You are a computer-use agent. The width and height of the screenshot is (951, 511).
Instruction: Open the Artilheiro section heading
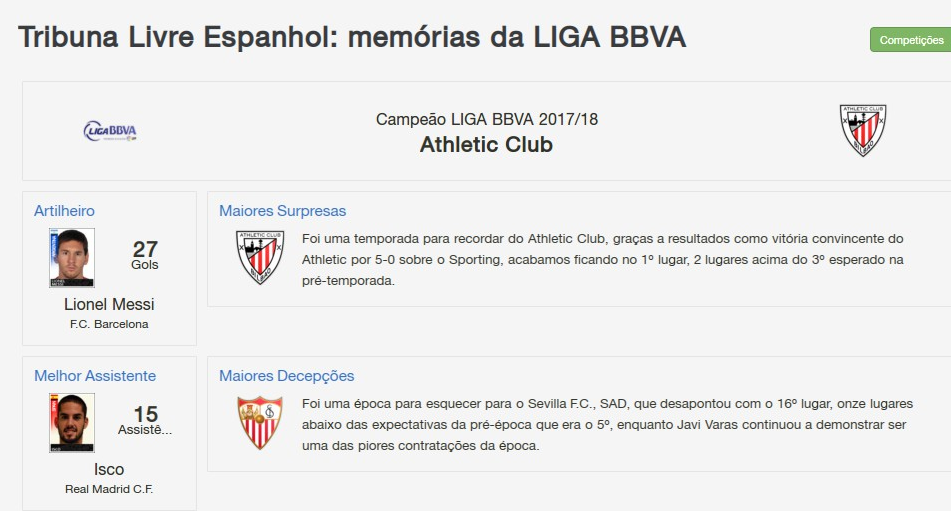[64, 211]
